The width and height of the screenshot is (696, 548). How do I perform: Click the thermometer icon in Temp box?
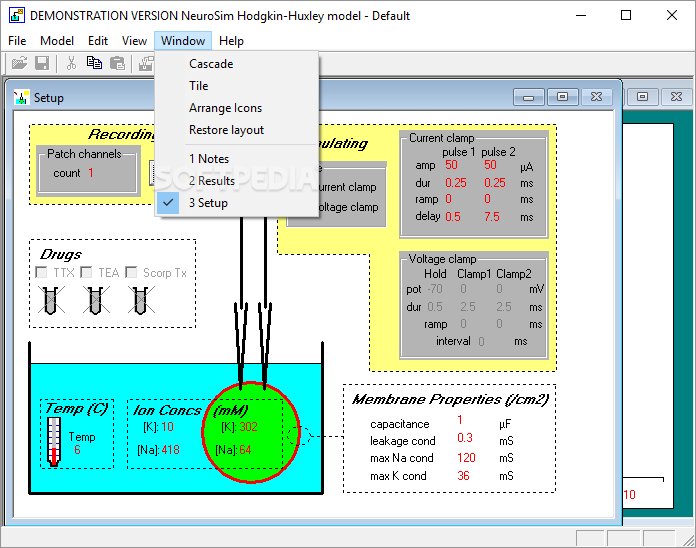pyautogui.click(x=54, y=442)
